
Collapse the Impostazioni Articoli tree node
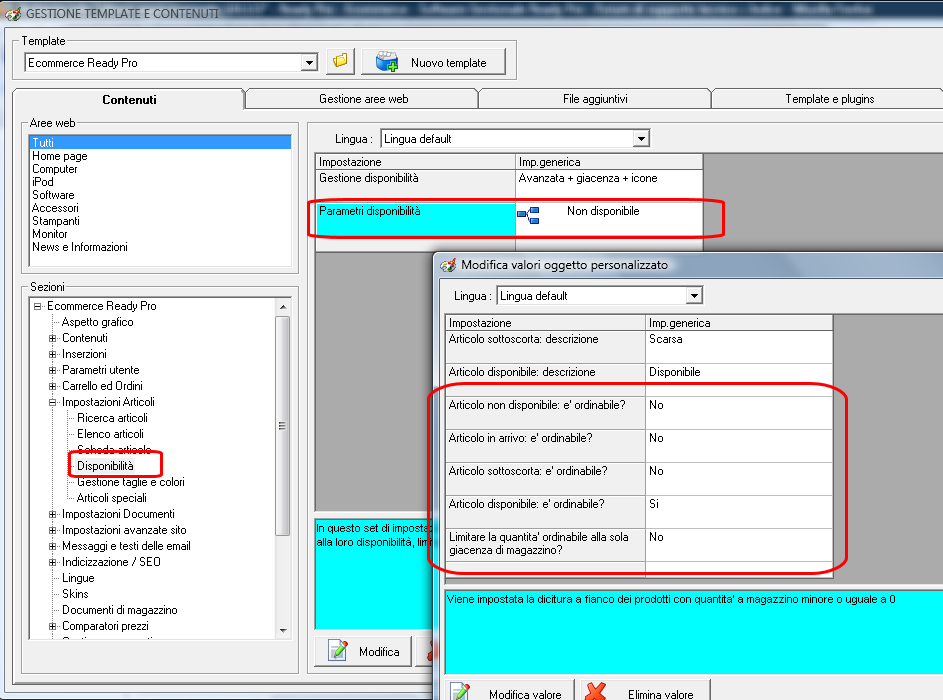click(x=53, y=402)
